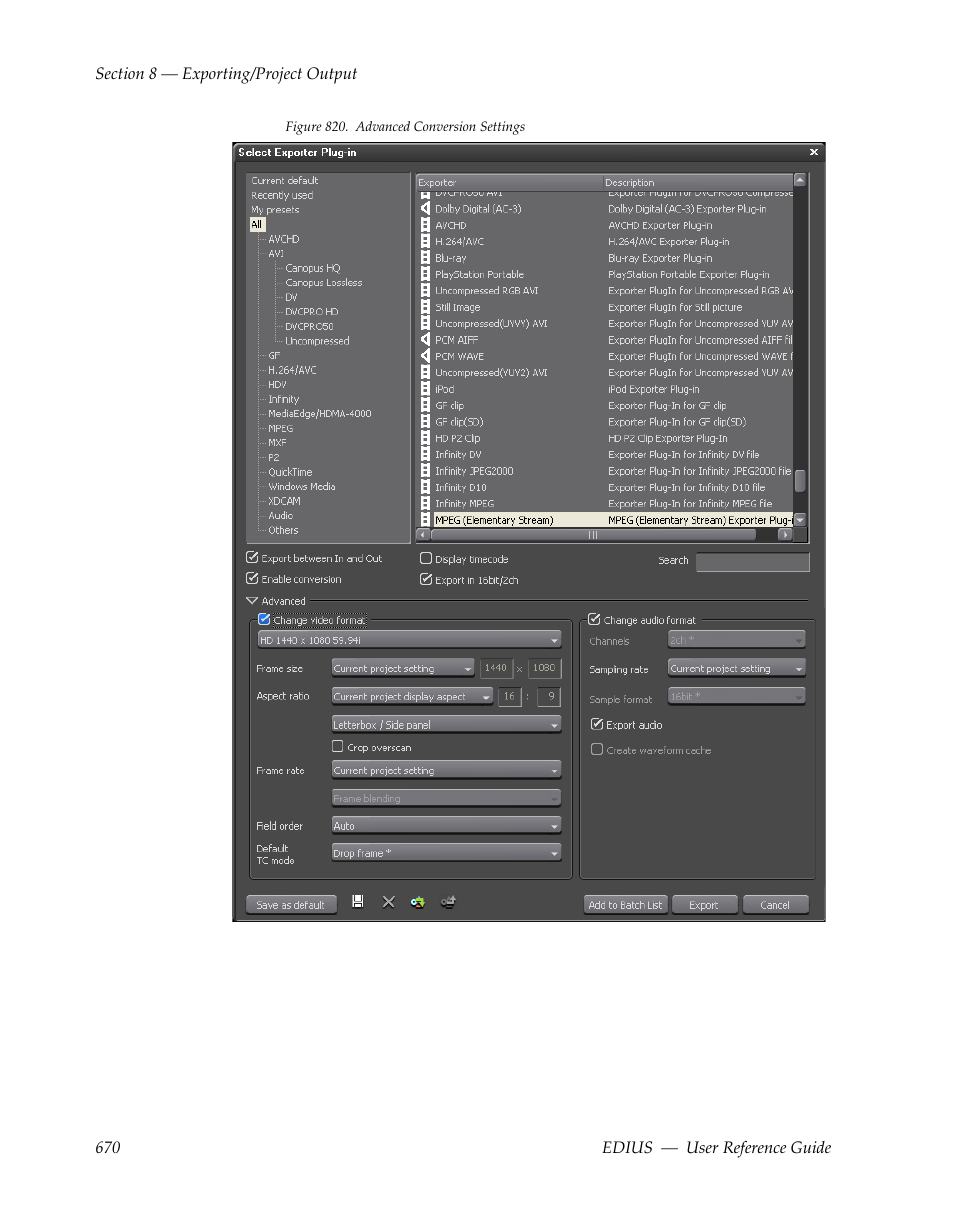Viewport: 954px width, 1227px height.
Task: Click the Uncompressed RGB AVI exporter icon
Action: tap(425, 291)
